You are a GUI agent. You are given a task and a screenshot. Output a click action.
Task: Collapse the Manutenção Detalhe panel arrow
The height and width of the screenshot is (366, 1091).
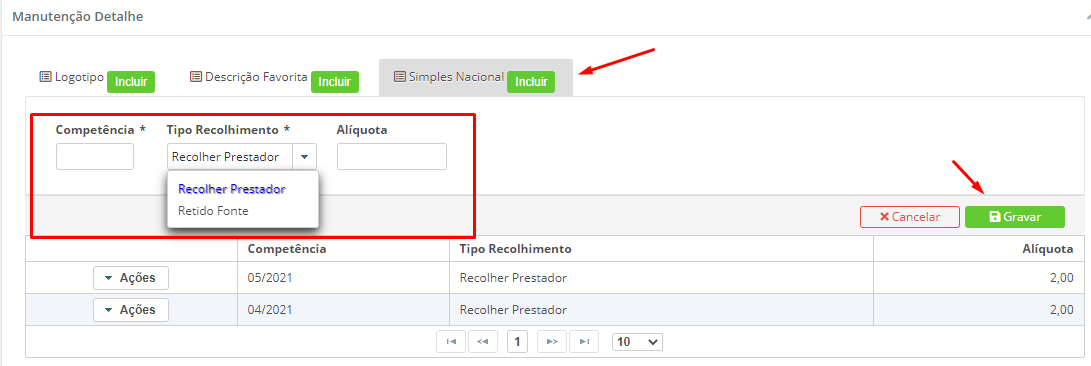1087,17
